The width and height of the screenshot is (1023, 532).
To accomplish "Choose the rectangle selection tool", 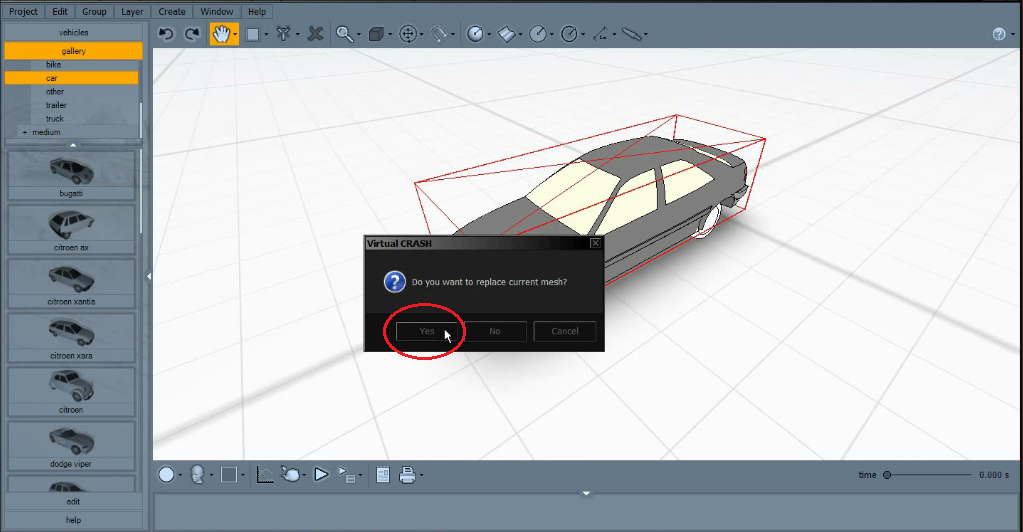I will (x=252, y=34).
